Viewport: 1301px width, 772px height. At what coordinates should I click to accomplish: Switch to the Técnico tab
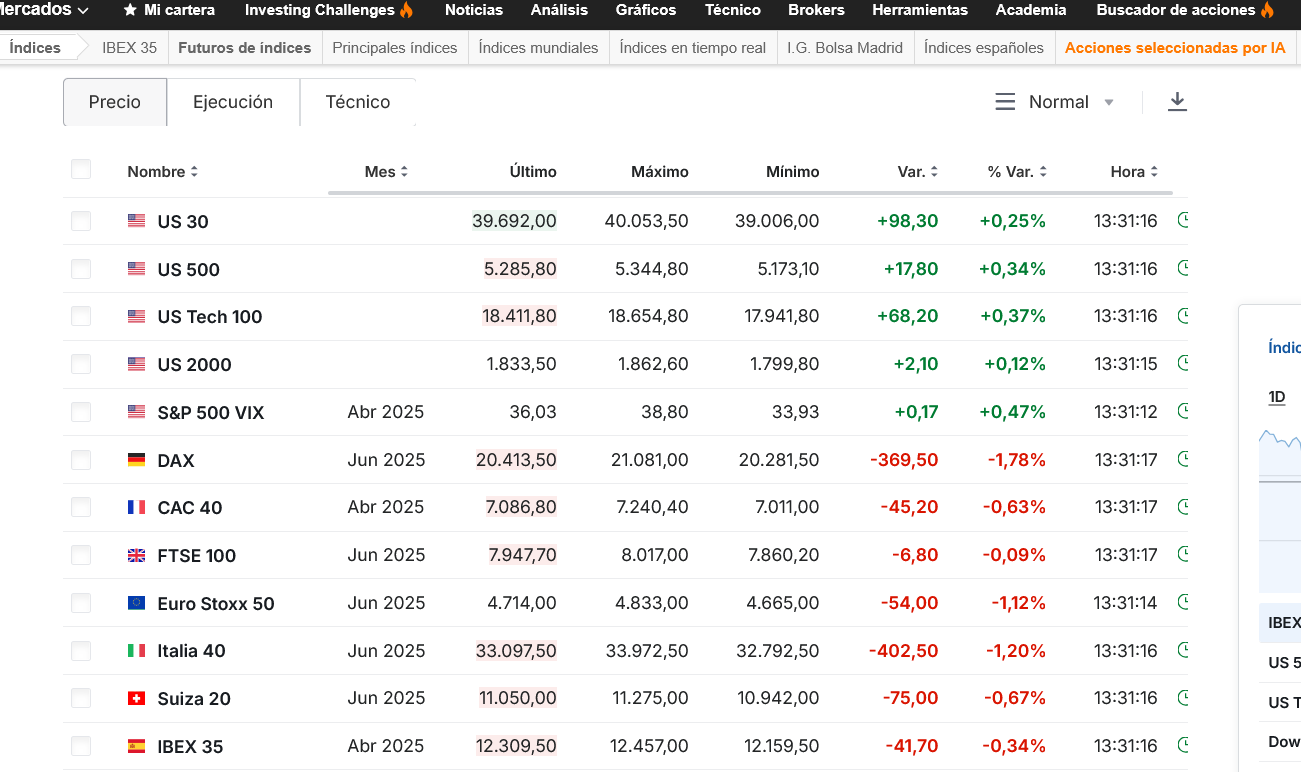pos(357,102)
